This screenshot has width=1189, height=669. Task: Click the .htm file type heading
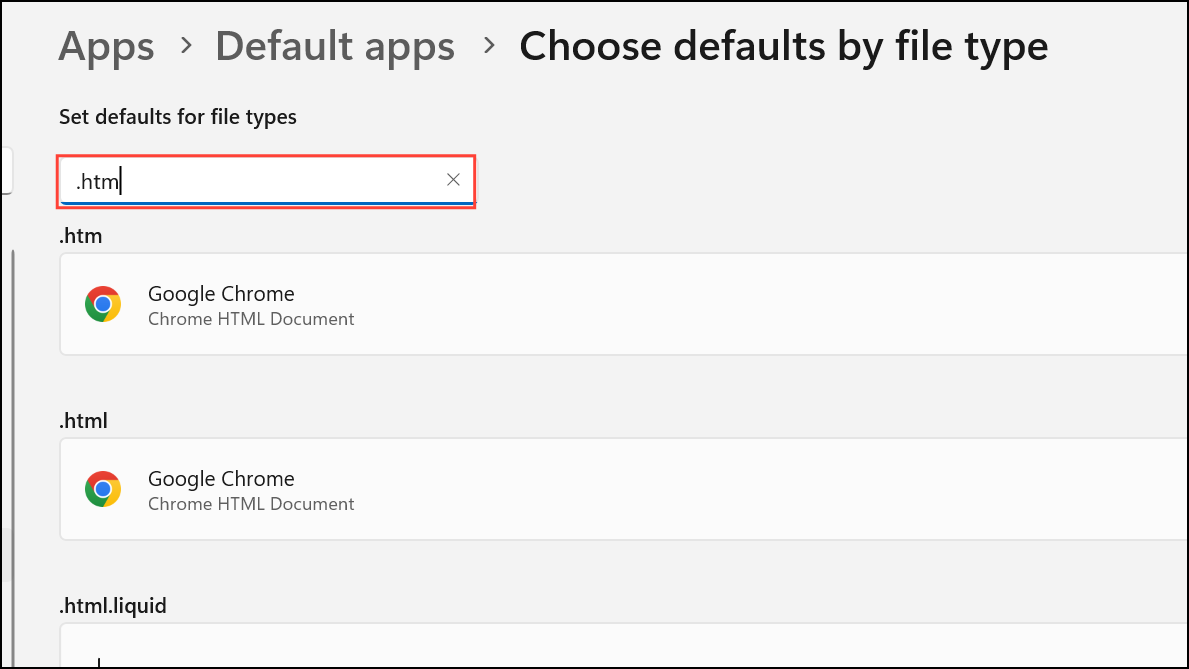click(x=81, y=236)
